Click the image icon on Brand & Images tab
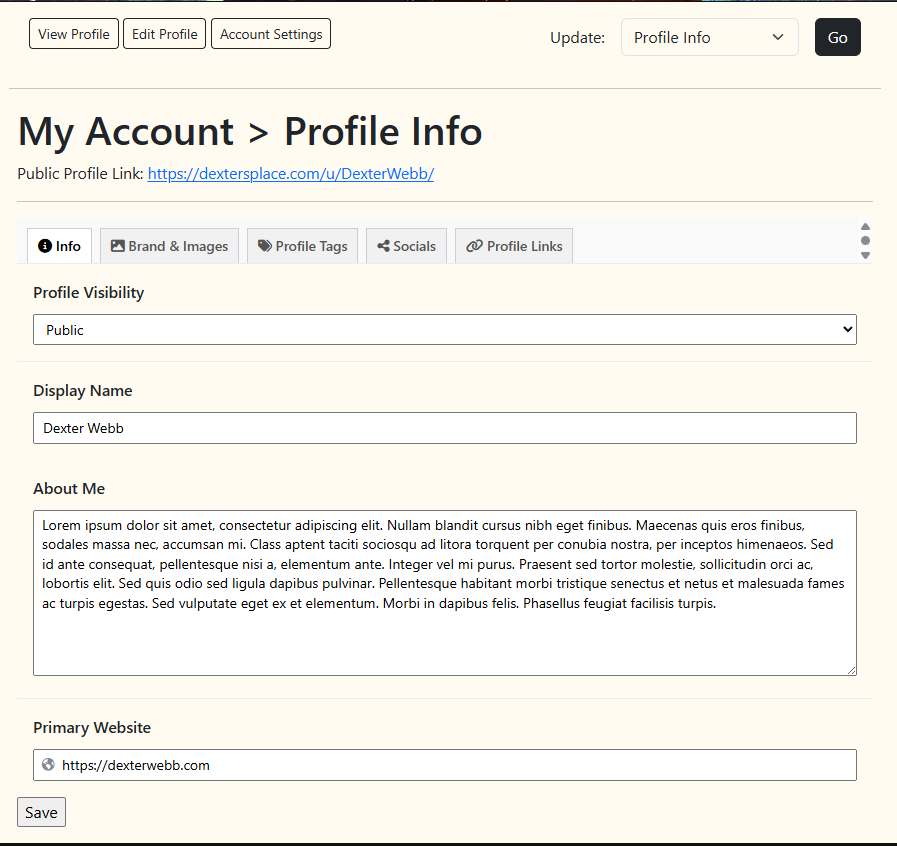897x846 pixels. coord(118,246)
